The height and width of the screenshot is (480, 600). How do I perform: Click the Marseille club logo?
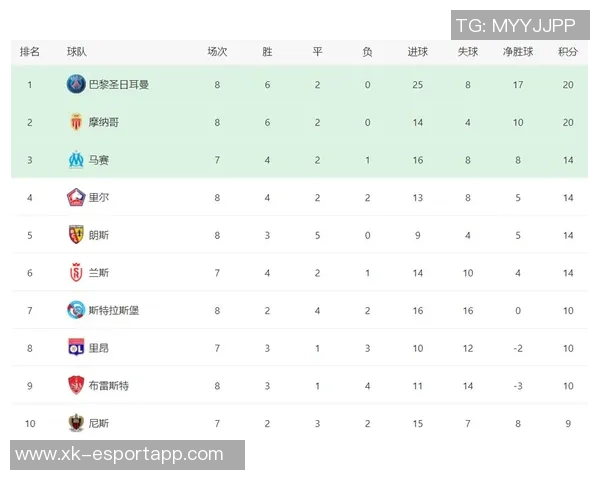77,160
